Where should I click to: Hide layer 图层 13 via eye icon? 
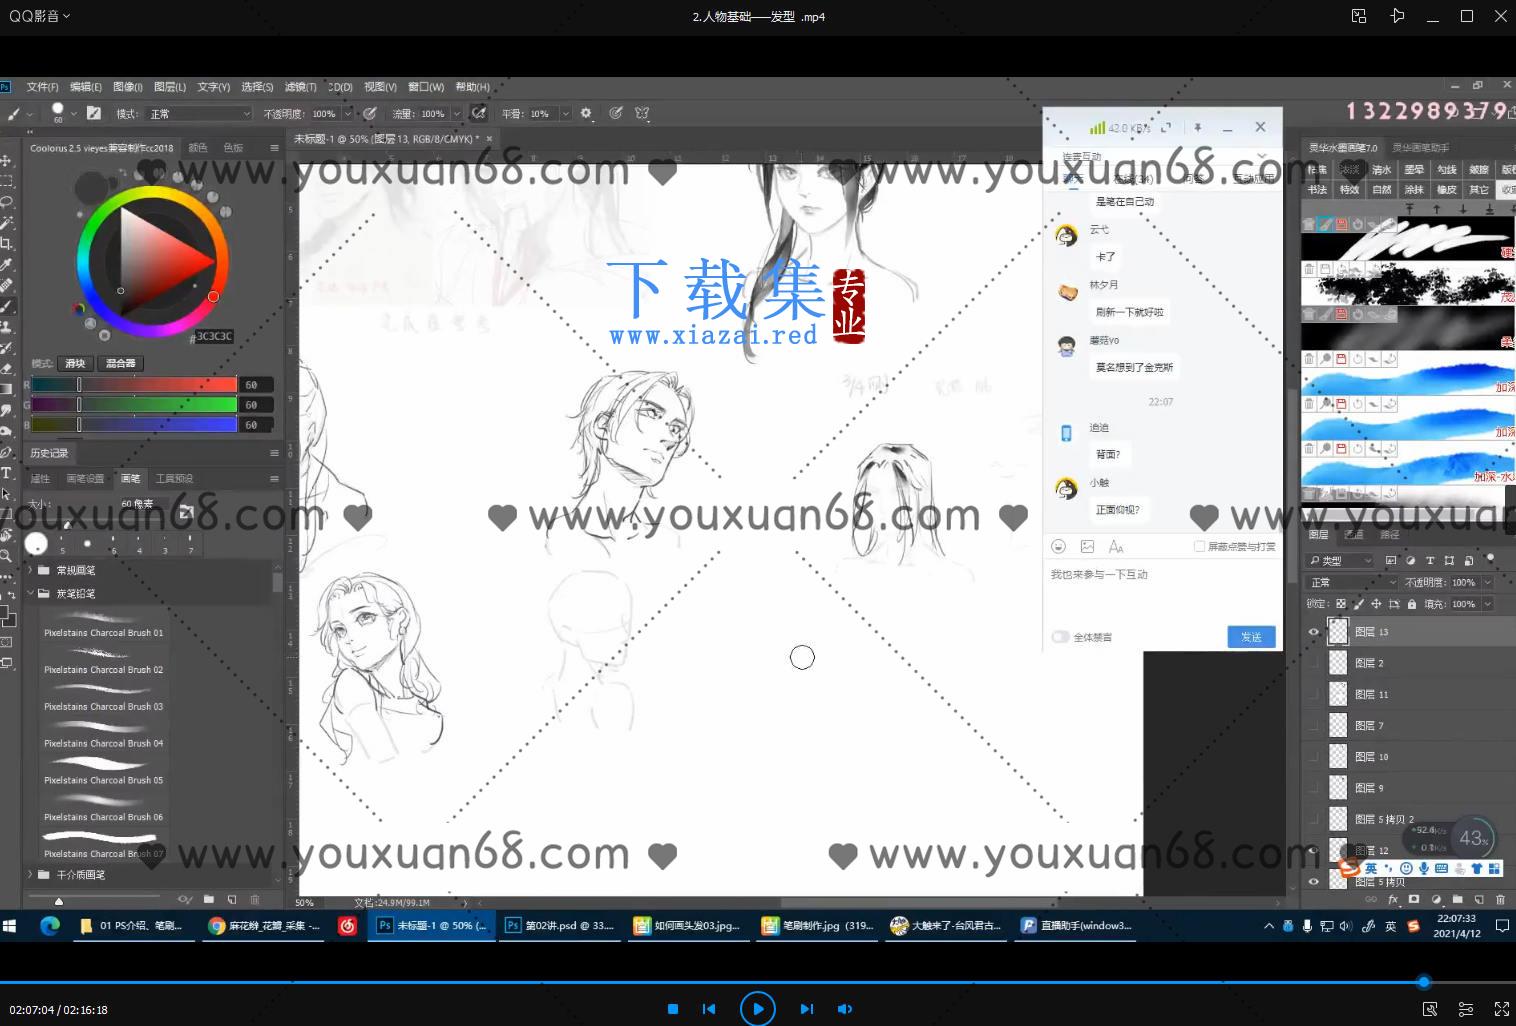pyautogui.click(x=1313, y=632)
